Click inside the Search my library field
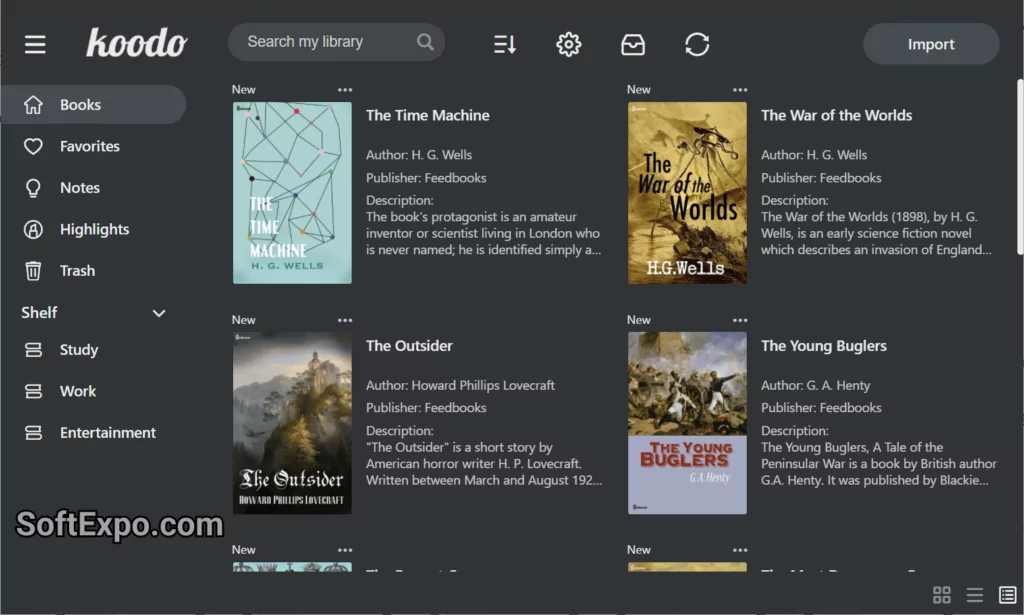Image resolution: width=1024 pixels, height=615 pixels. (320, 42)
